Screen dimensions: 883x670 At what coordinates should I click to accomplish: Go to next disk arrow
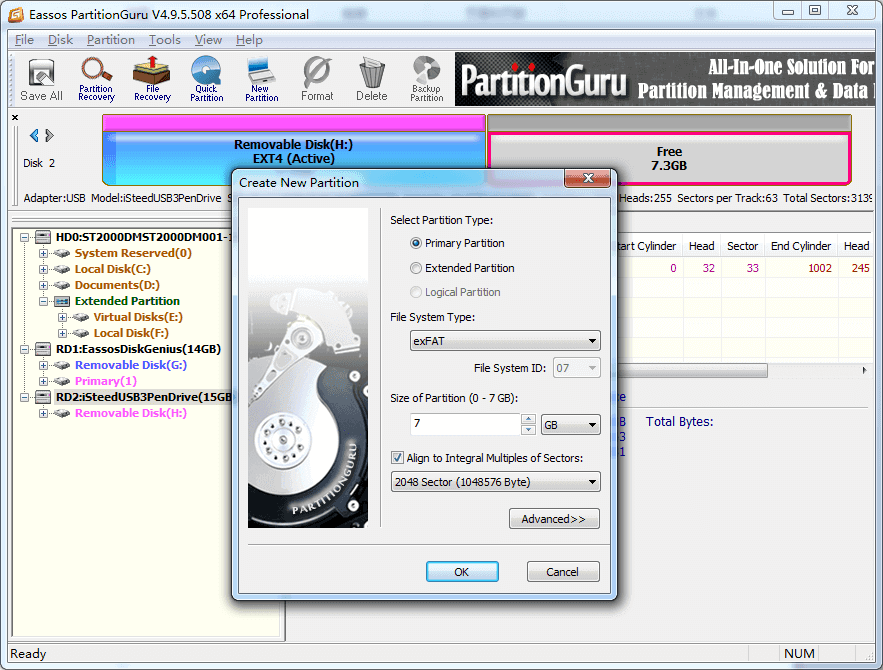click(x=50, y=135)
